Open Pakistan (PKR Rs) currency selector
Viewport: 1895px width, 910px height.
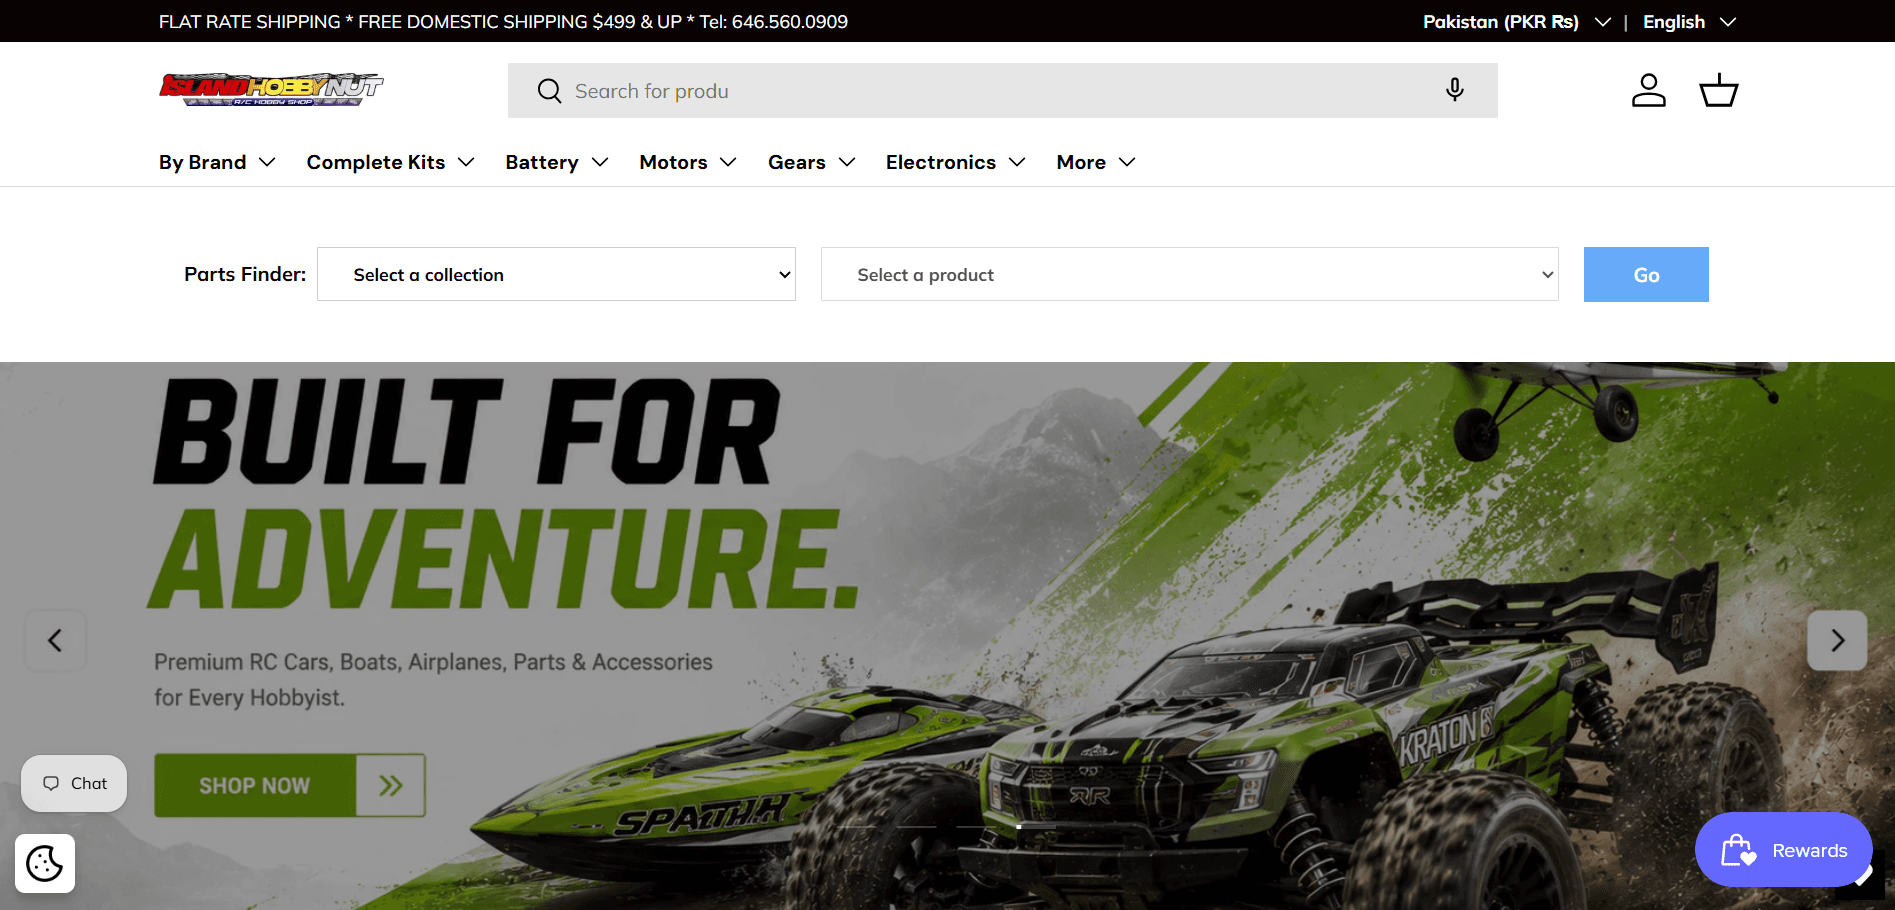pyautogui.click(x=1516, y=22)
